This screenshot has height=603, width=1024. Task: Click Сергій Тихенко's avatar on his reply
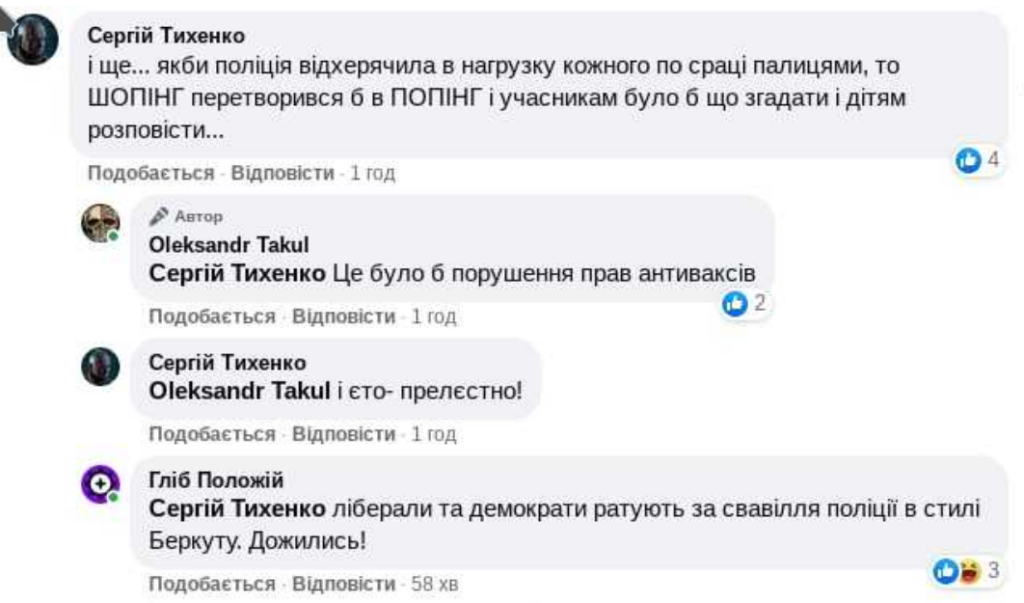[100, 367]
